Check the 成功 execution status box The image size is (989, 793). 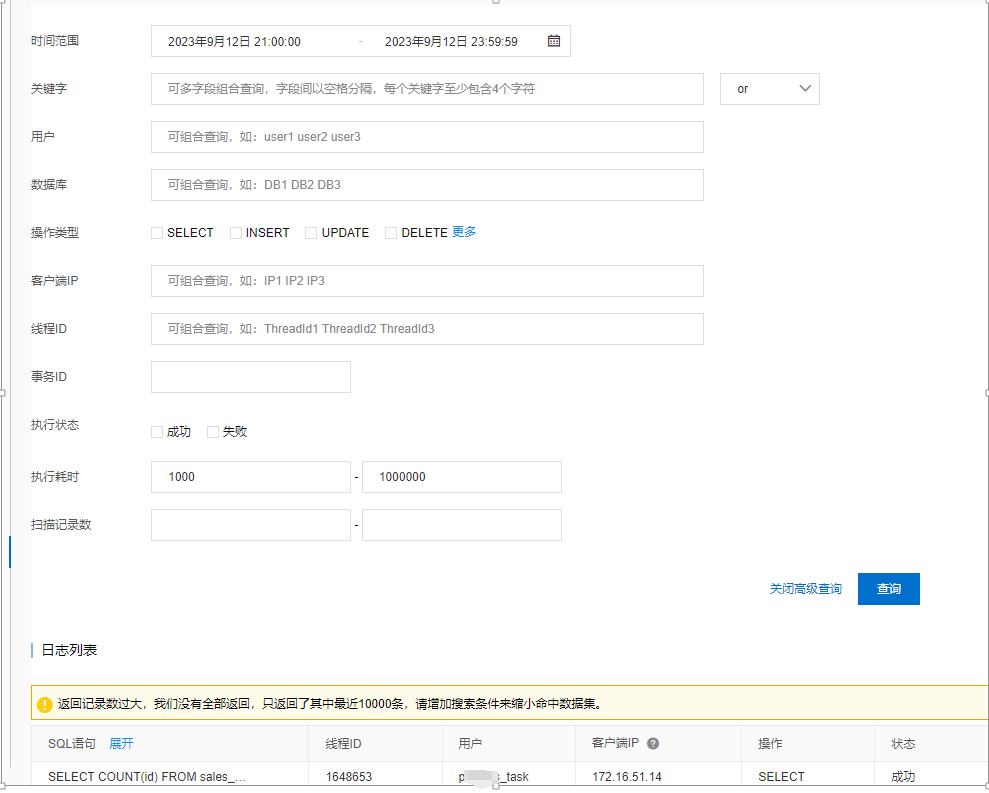coord(157,432)
